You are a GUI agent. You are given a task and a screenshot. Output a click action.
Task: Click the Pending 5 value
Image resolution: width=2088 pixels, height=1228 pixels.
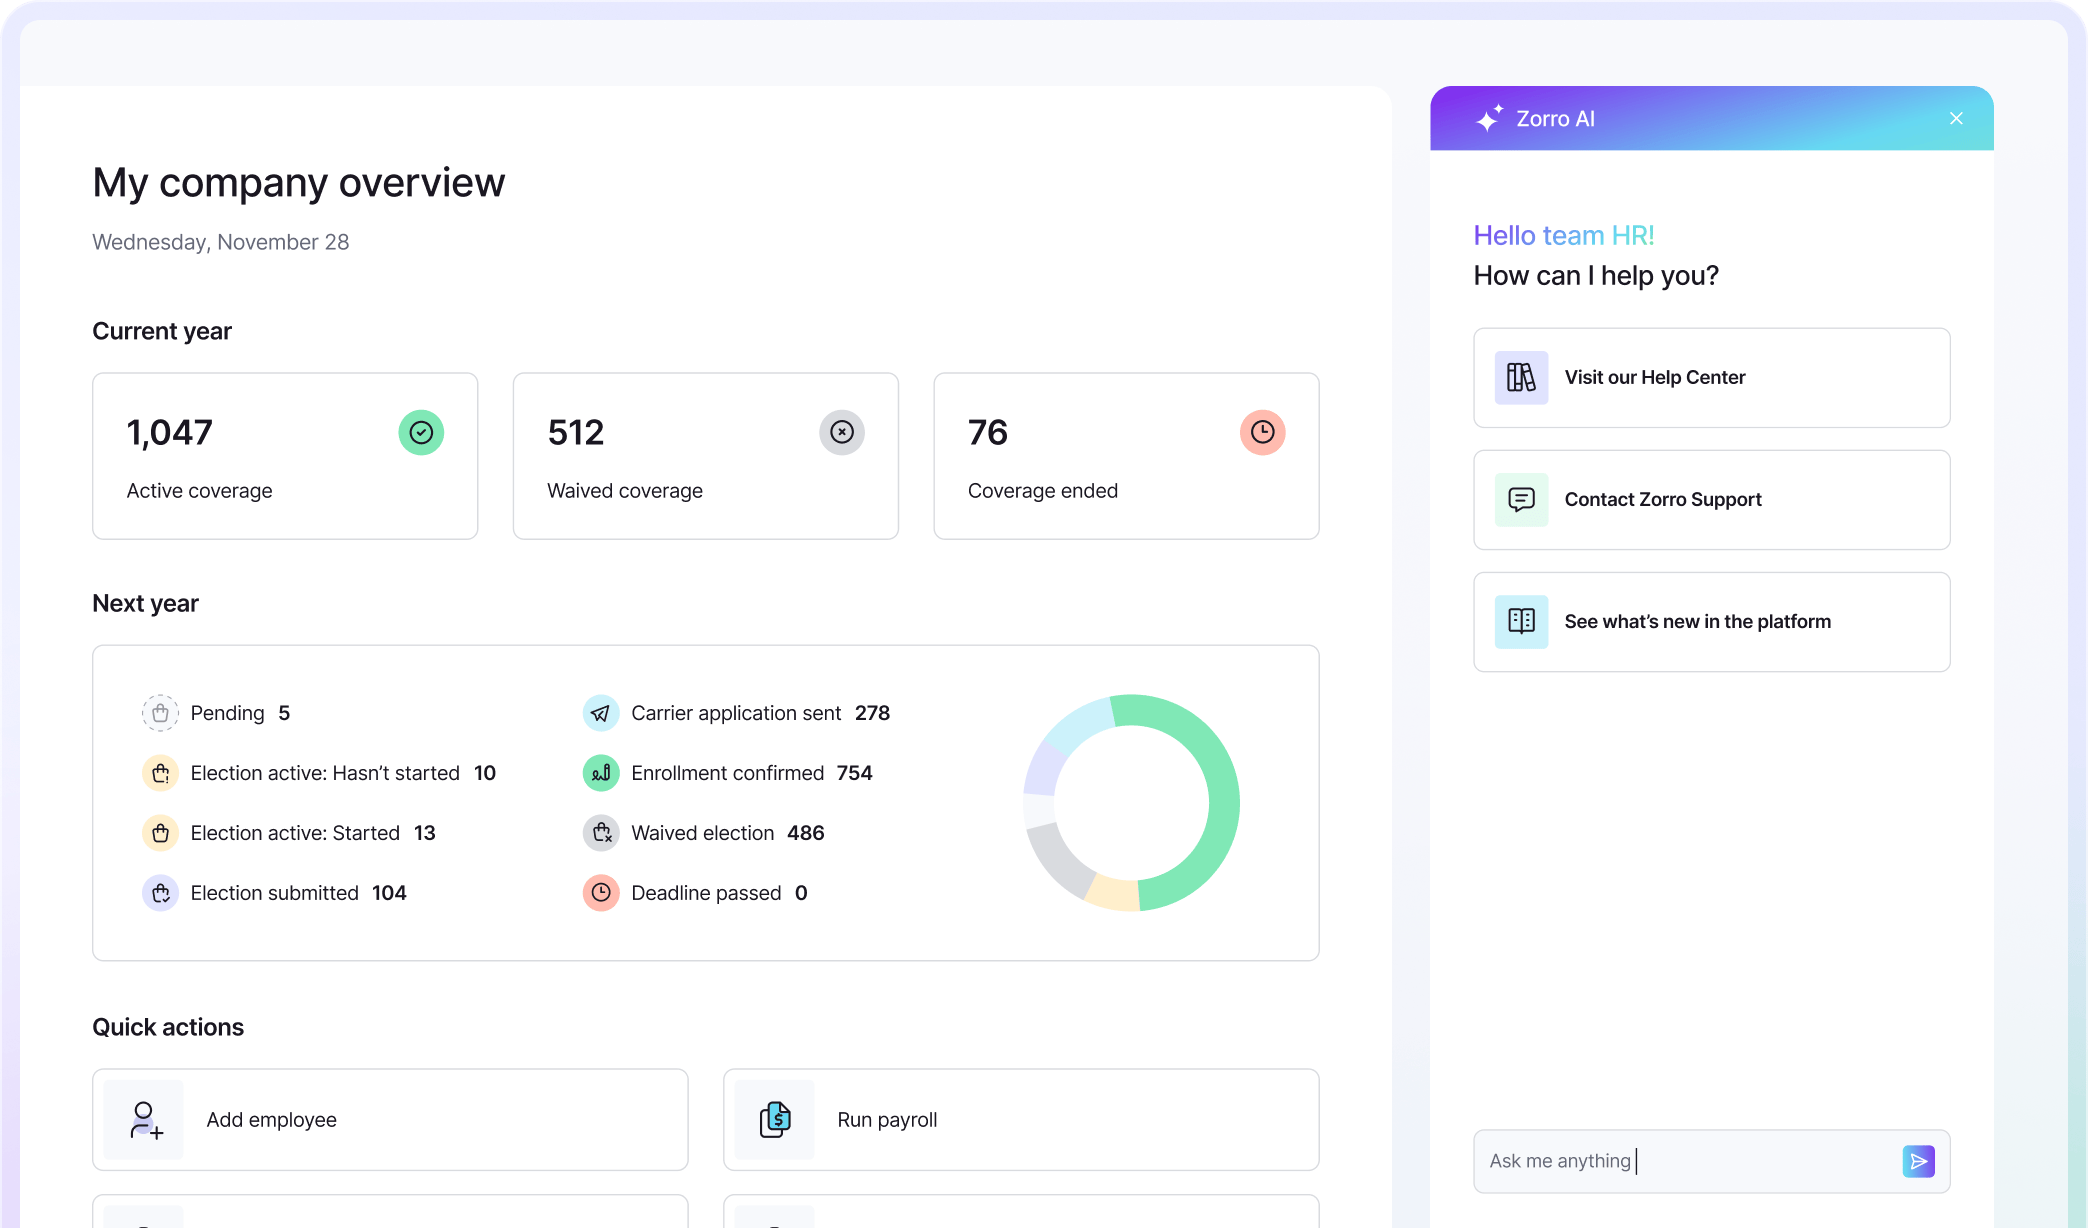(x=284, y=713)
